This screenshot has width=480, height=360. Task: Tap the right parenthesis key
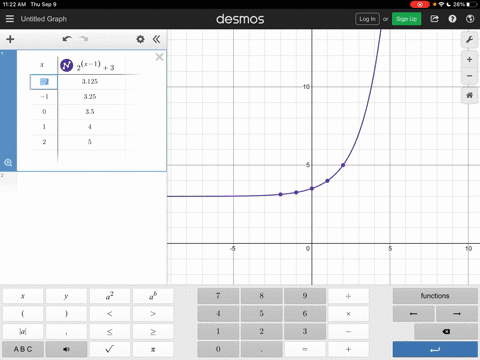(66, 314)
